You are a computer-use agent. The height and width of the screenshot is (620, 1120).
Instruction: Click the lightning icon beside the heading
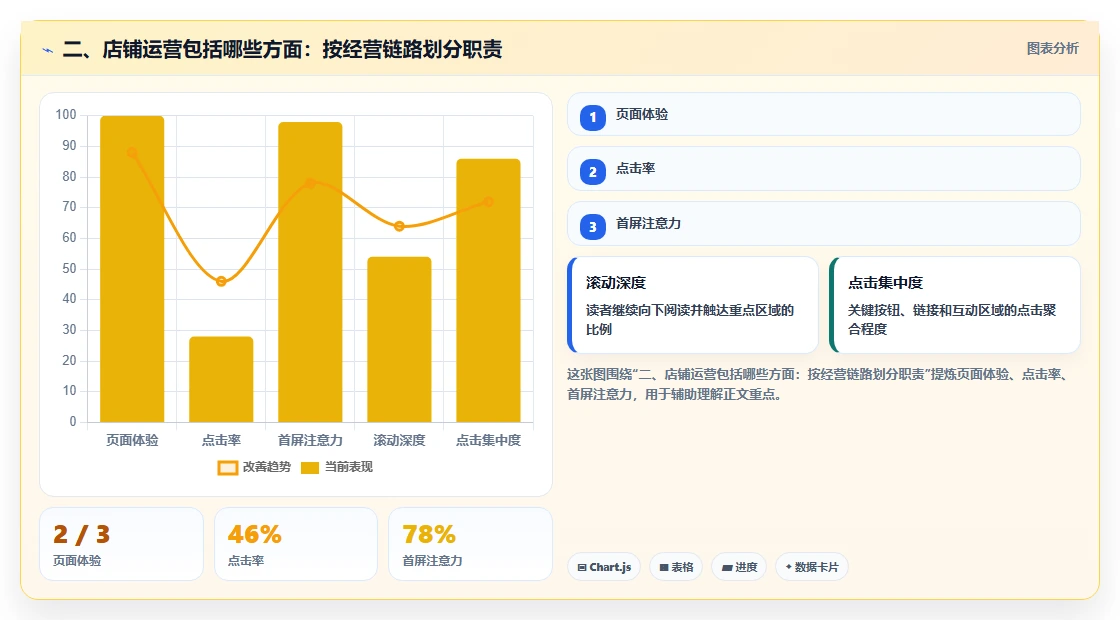coord(48,50)
